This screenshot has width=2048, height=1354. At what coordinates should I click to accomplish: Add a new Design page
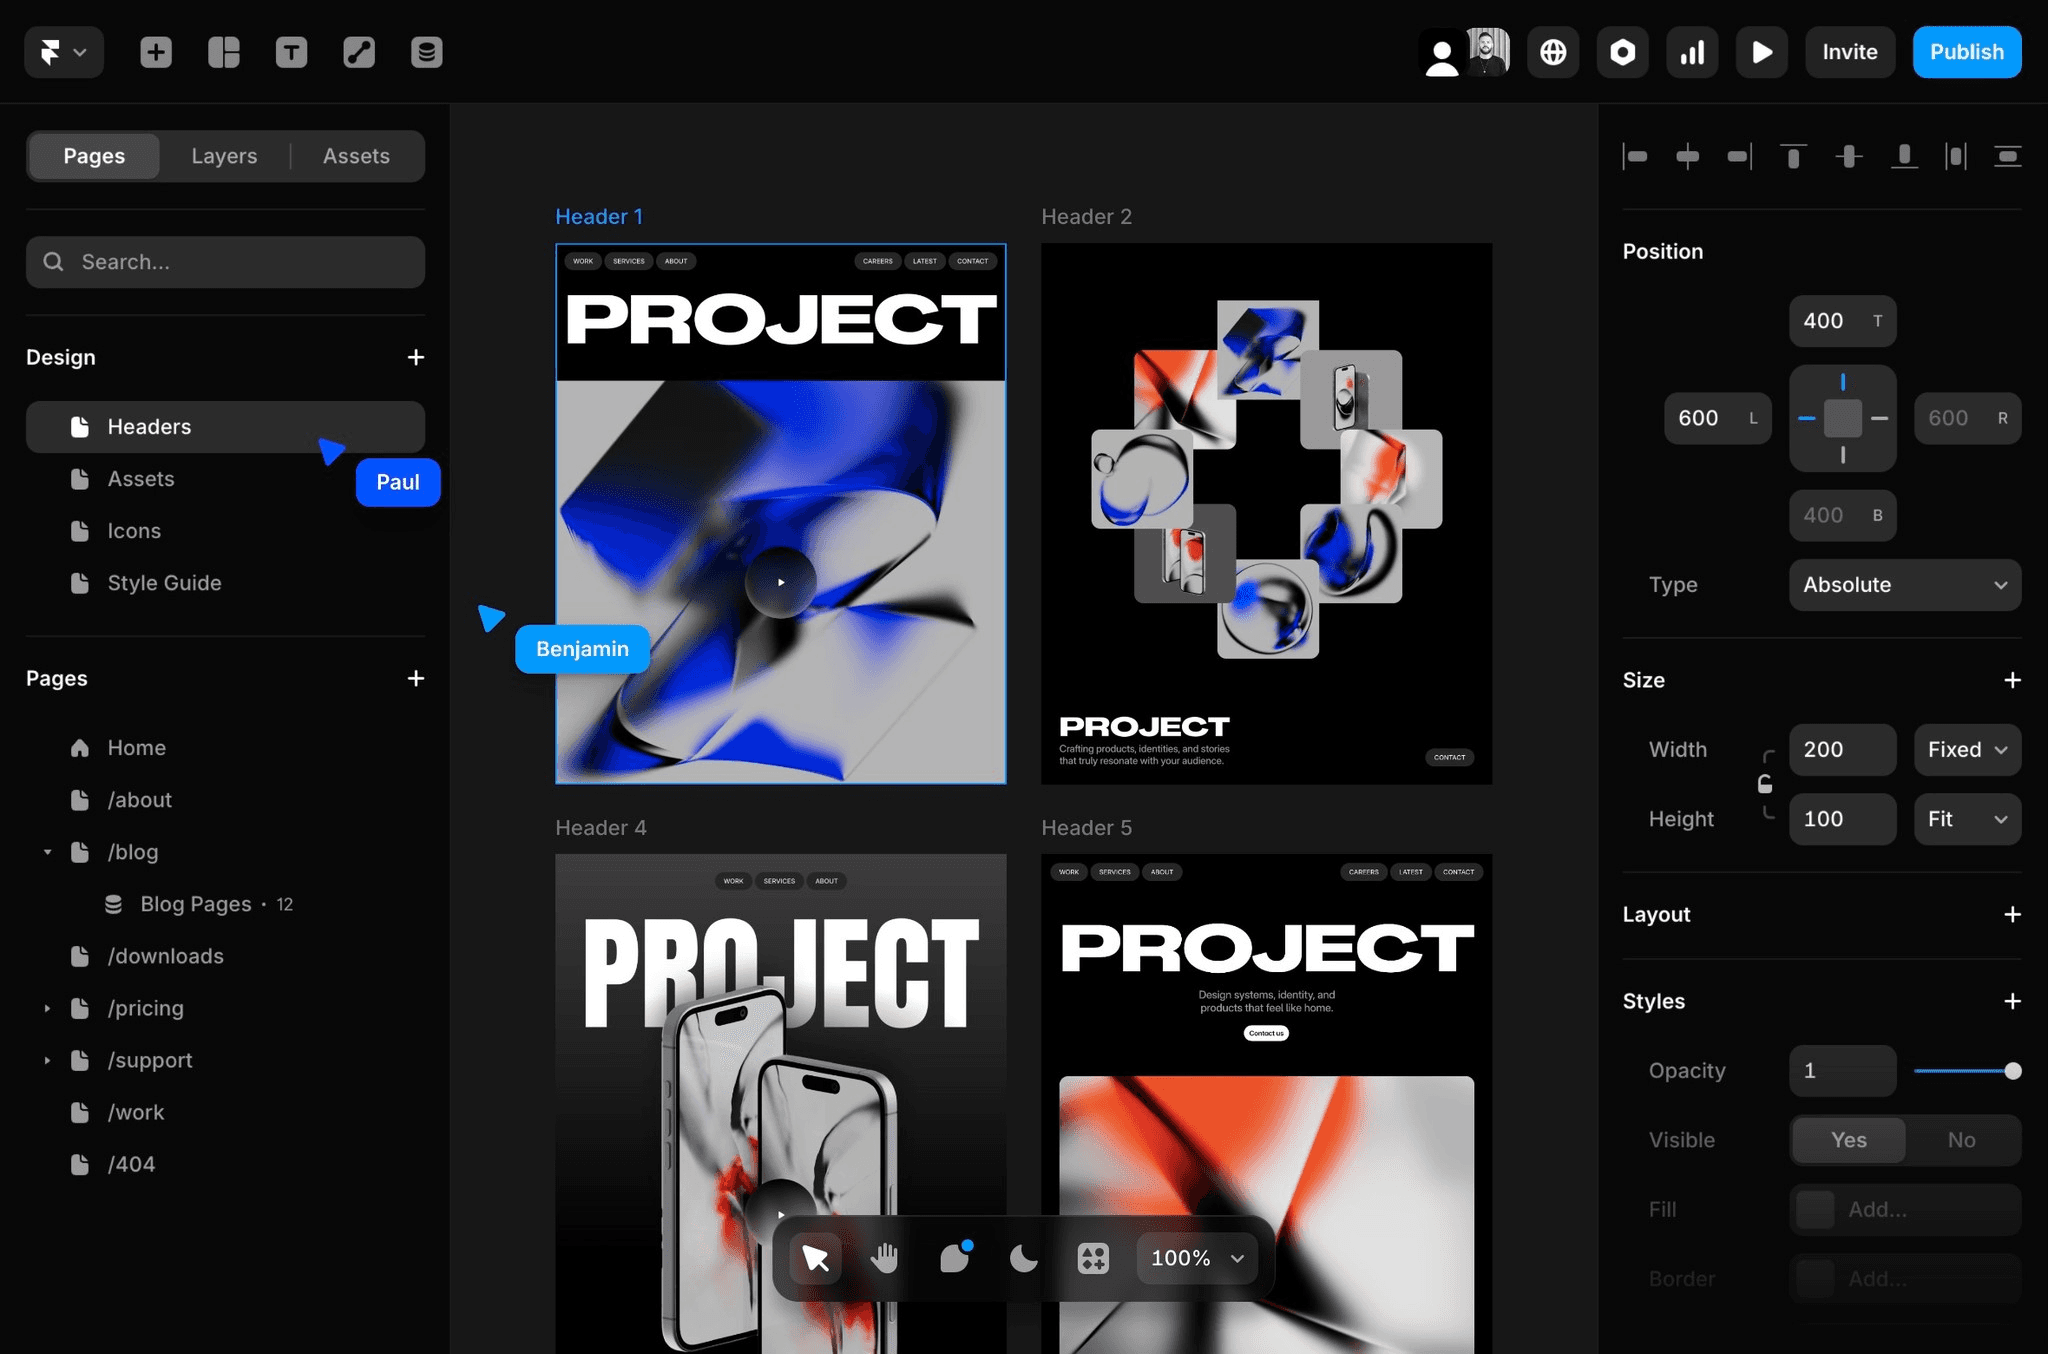[x=416, y=357]
